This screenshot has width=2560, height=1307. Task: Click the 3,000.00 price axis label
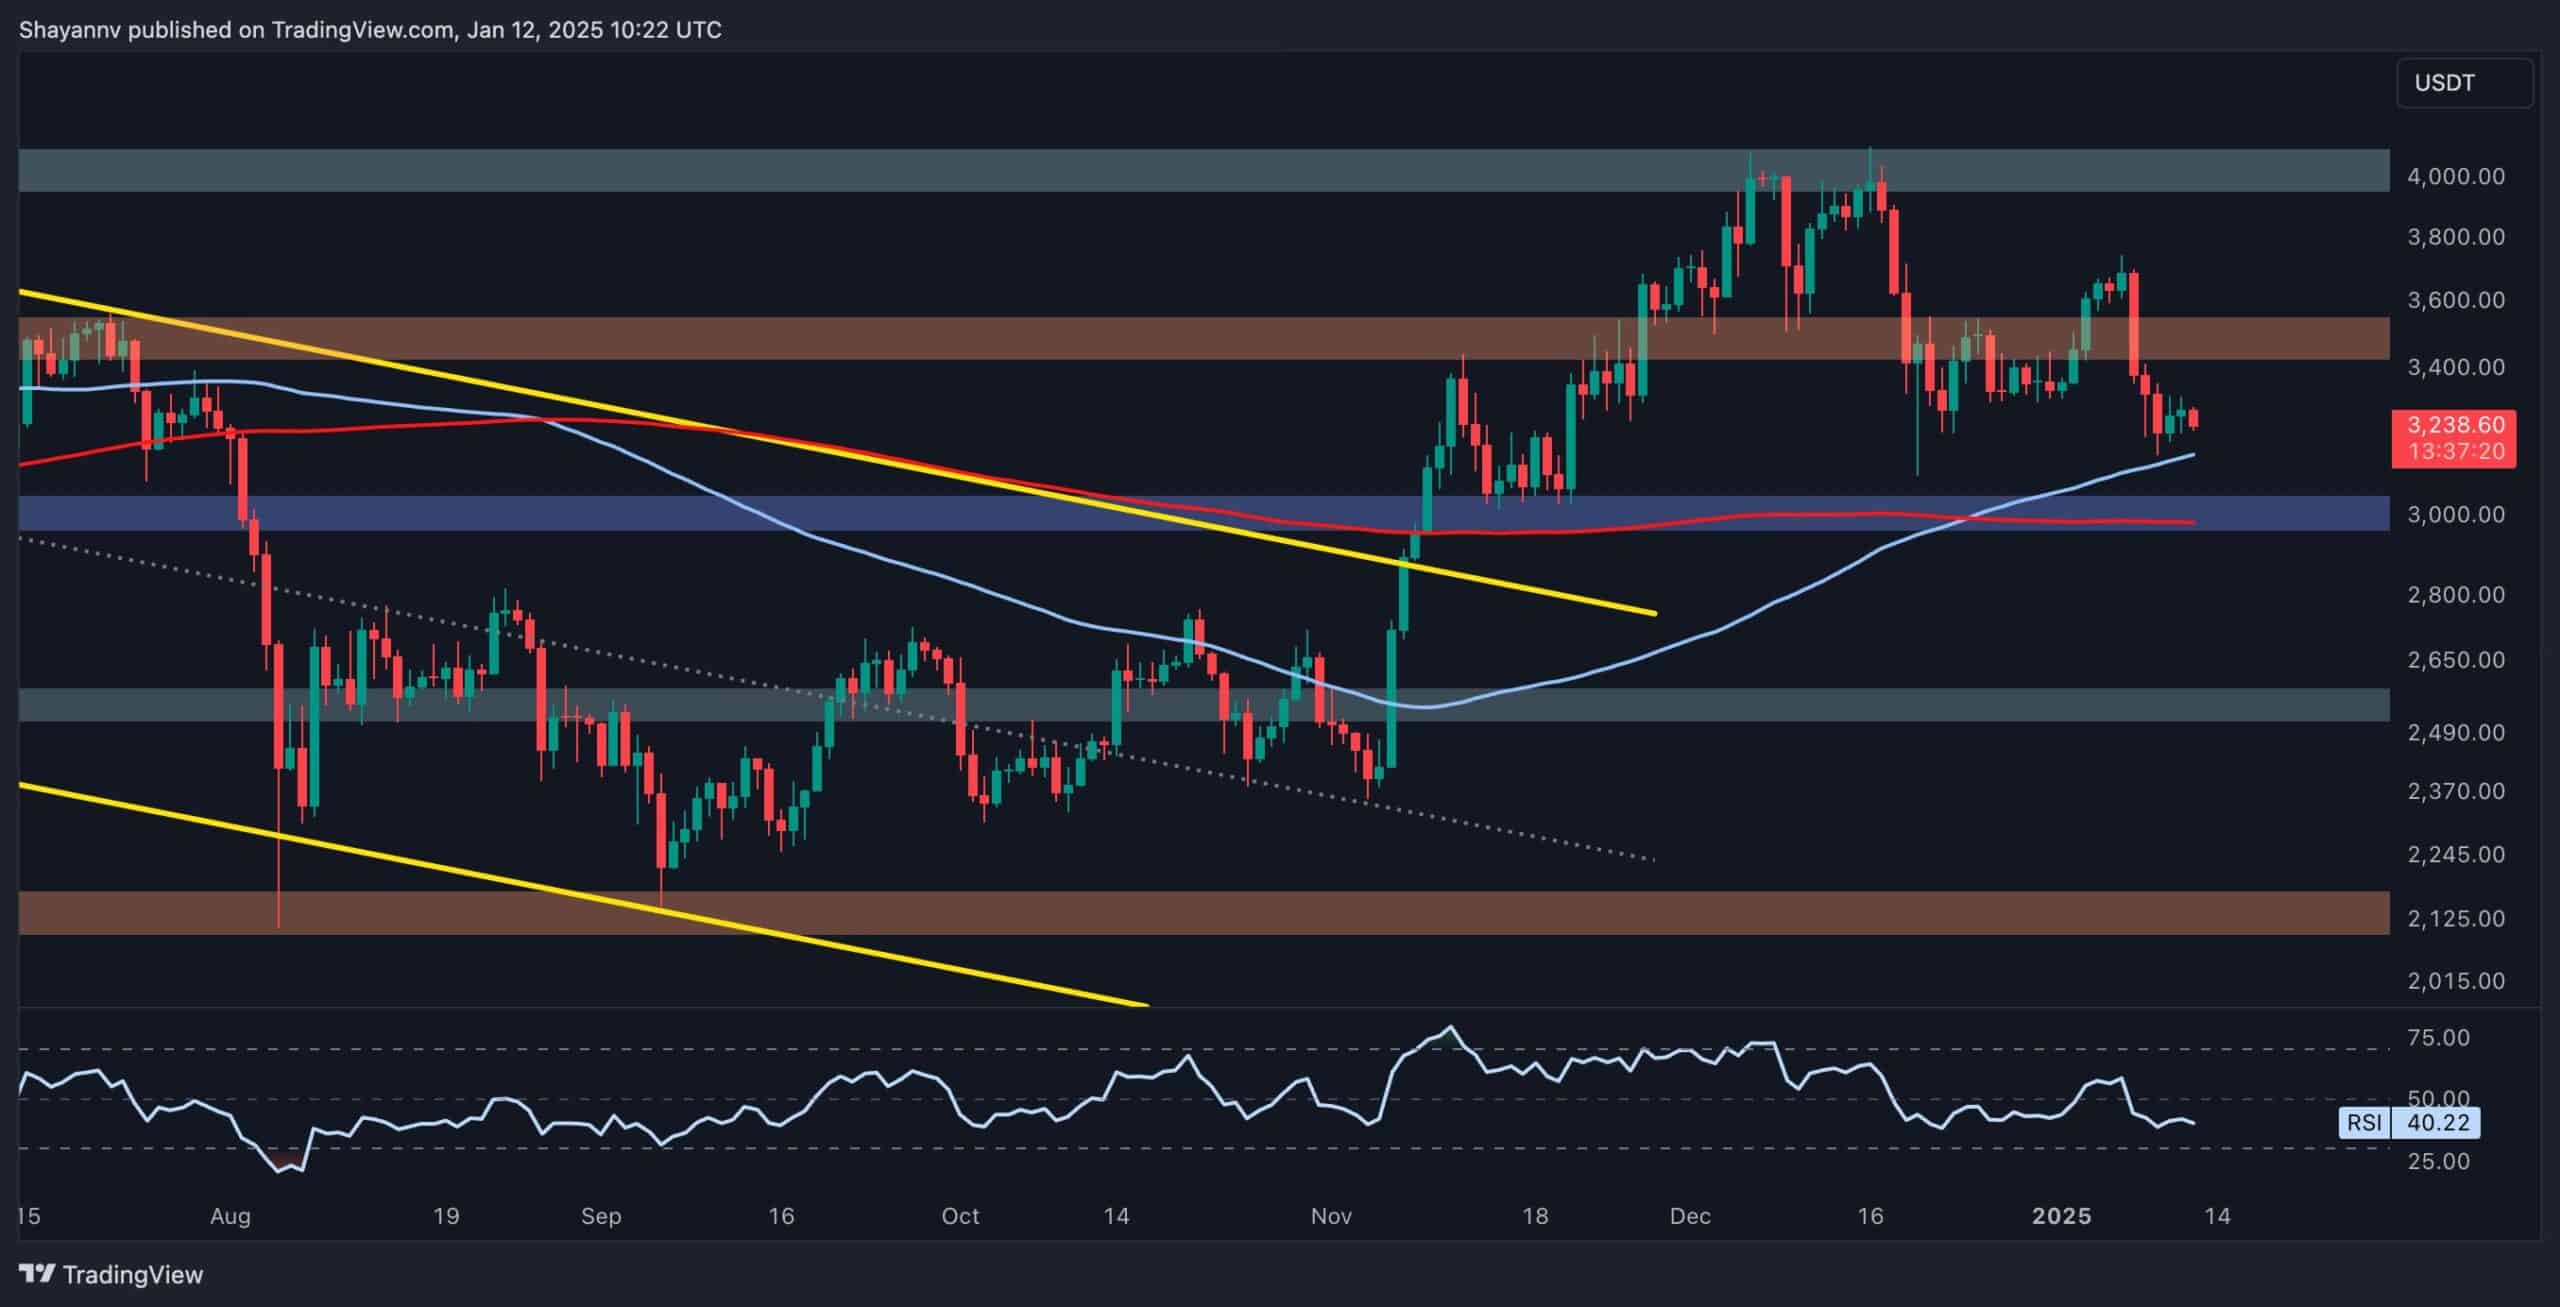[2455, 515]
